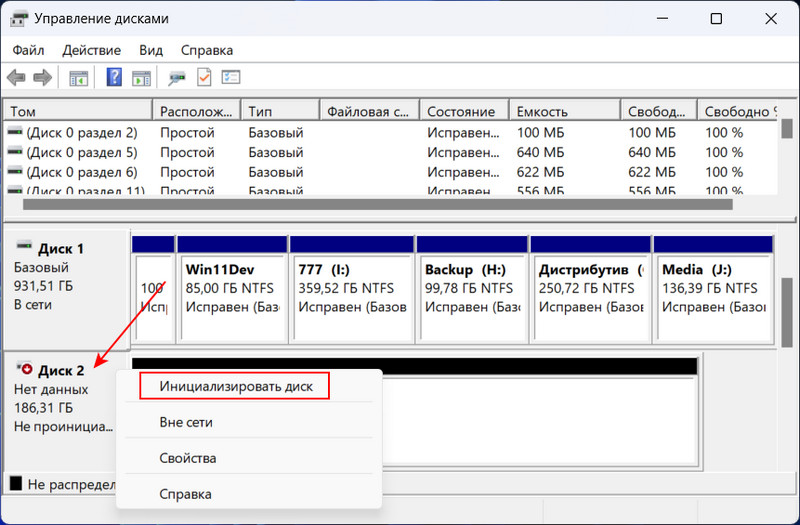This screenshot has width=800, height=525.
Task: Click the volume icon for Диск 0 раздел 5
Action: pyautogui.click(x=15, y=152)
